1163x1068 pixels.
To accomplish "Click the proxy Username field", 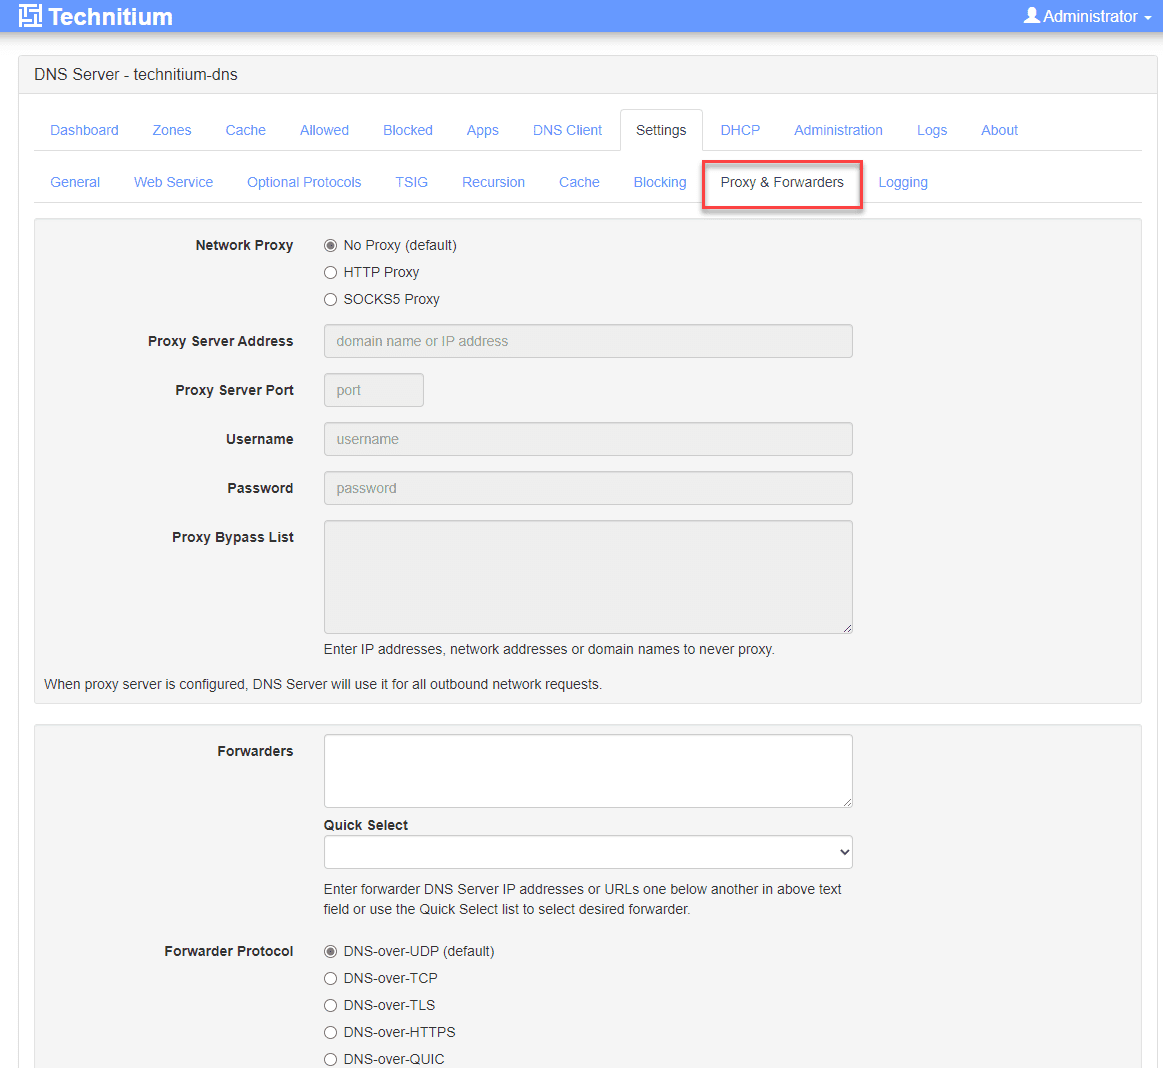I will (588, 439).
